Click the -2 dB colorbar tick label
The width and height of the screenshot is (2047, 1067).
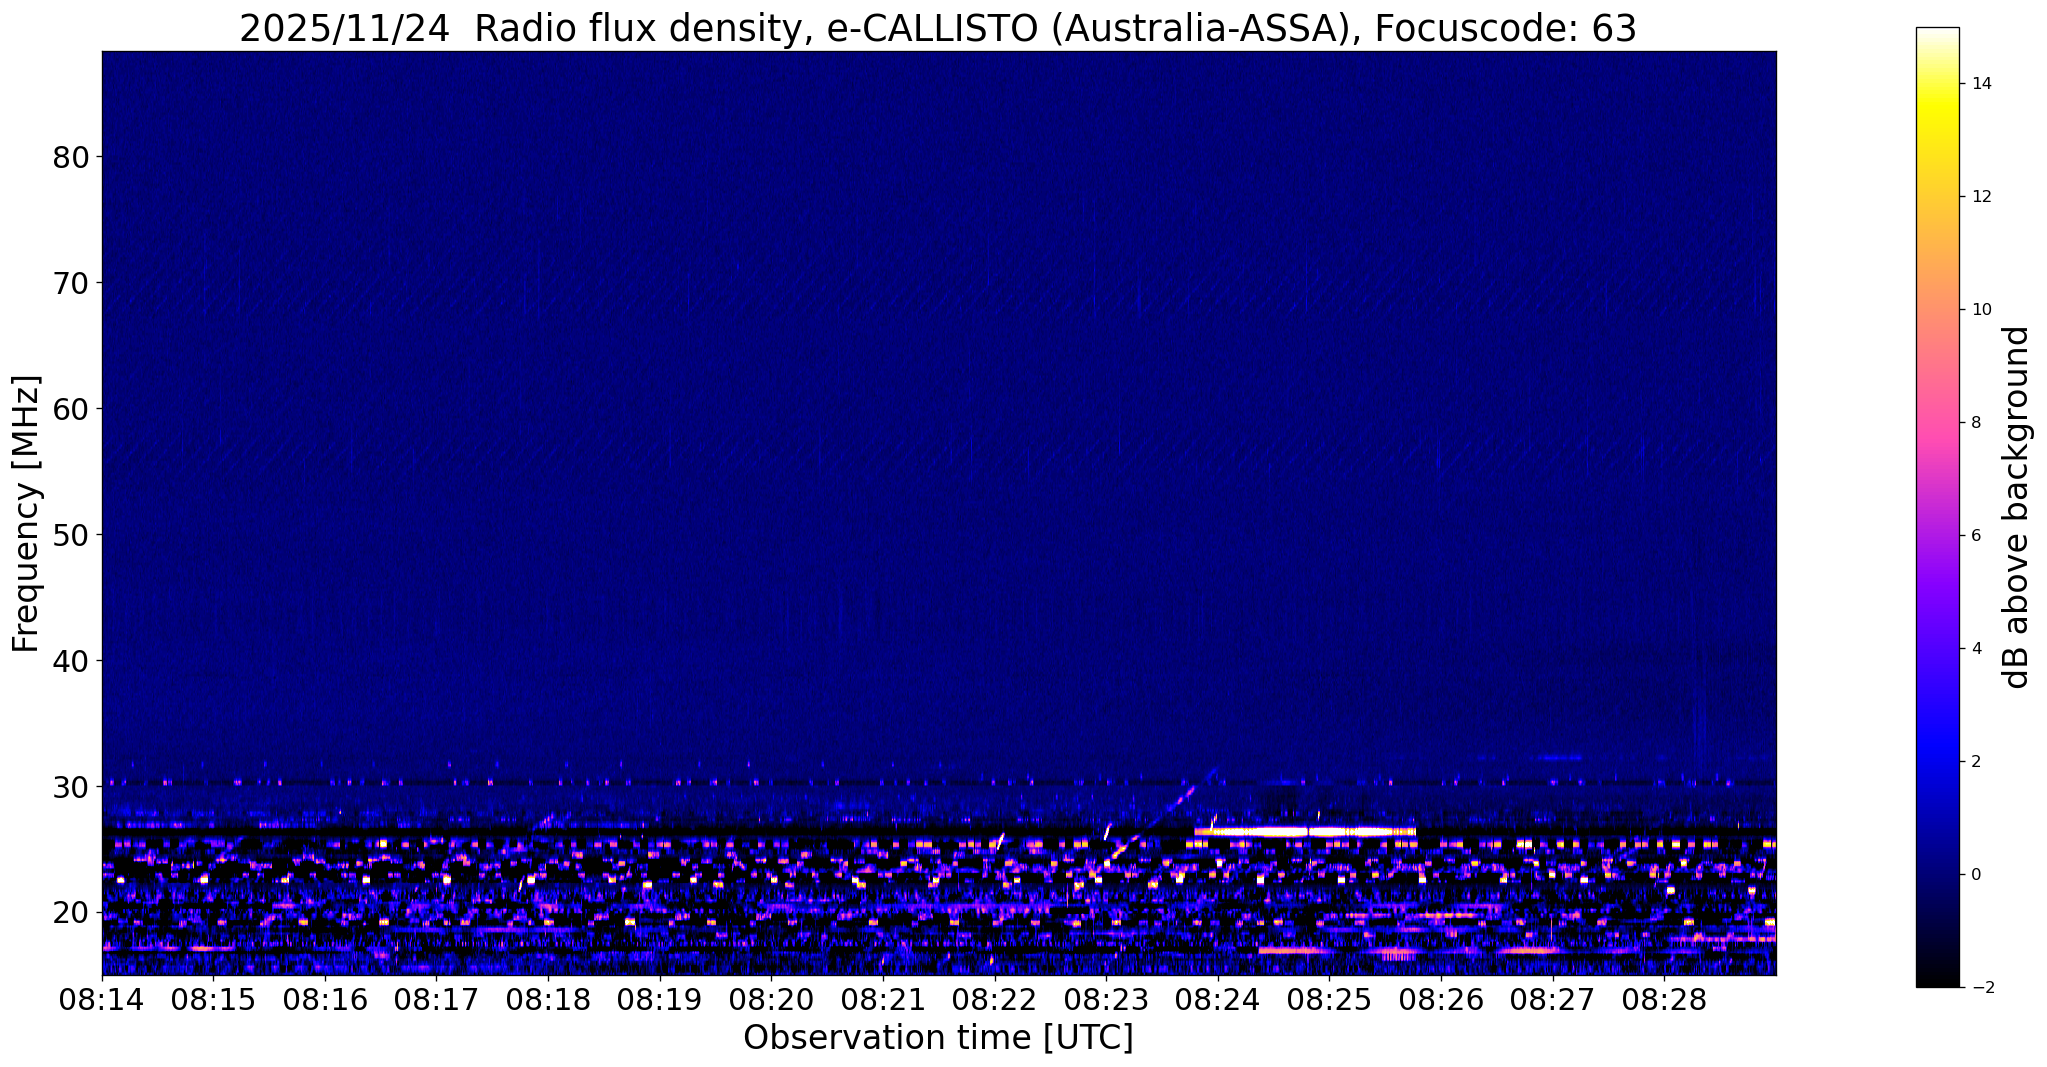tap(1980, 987)
